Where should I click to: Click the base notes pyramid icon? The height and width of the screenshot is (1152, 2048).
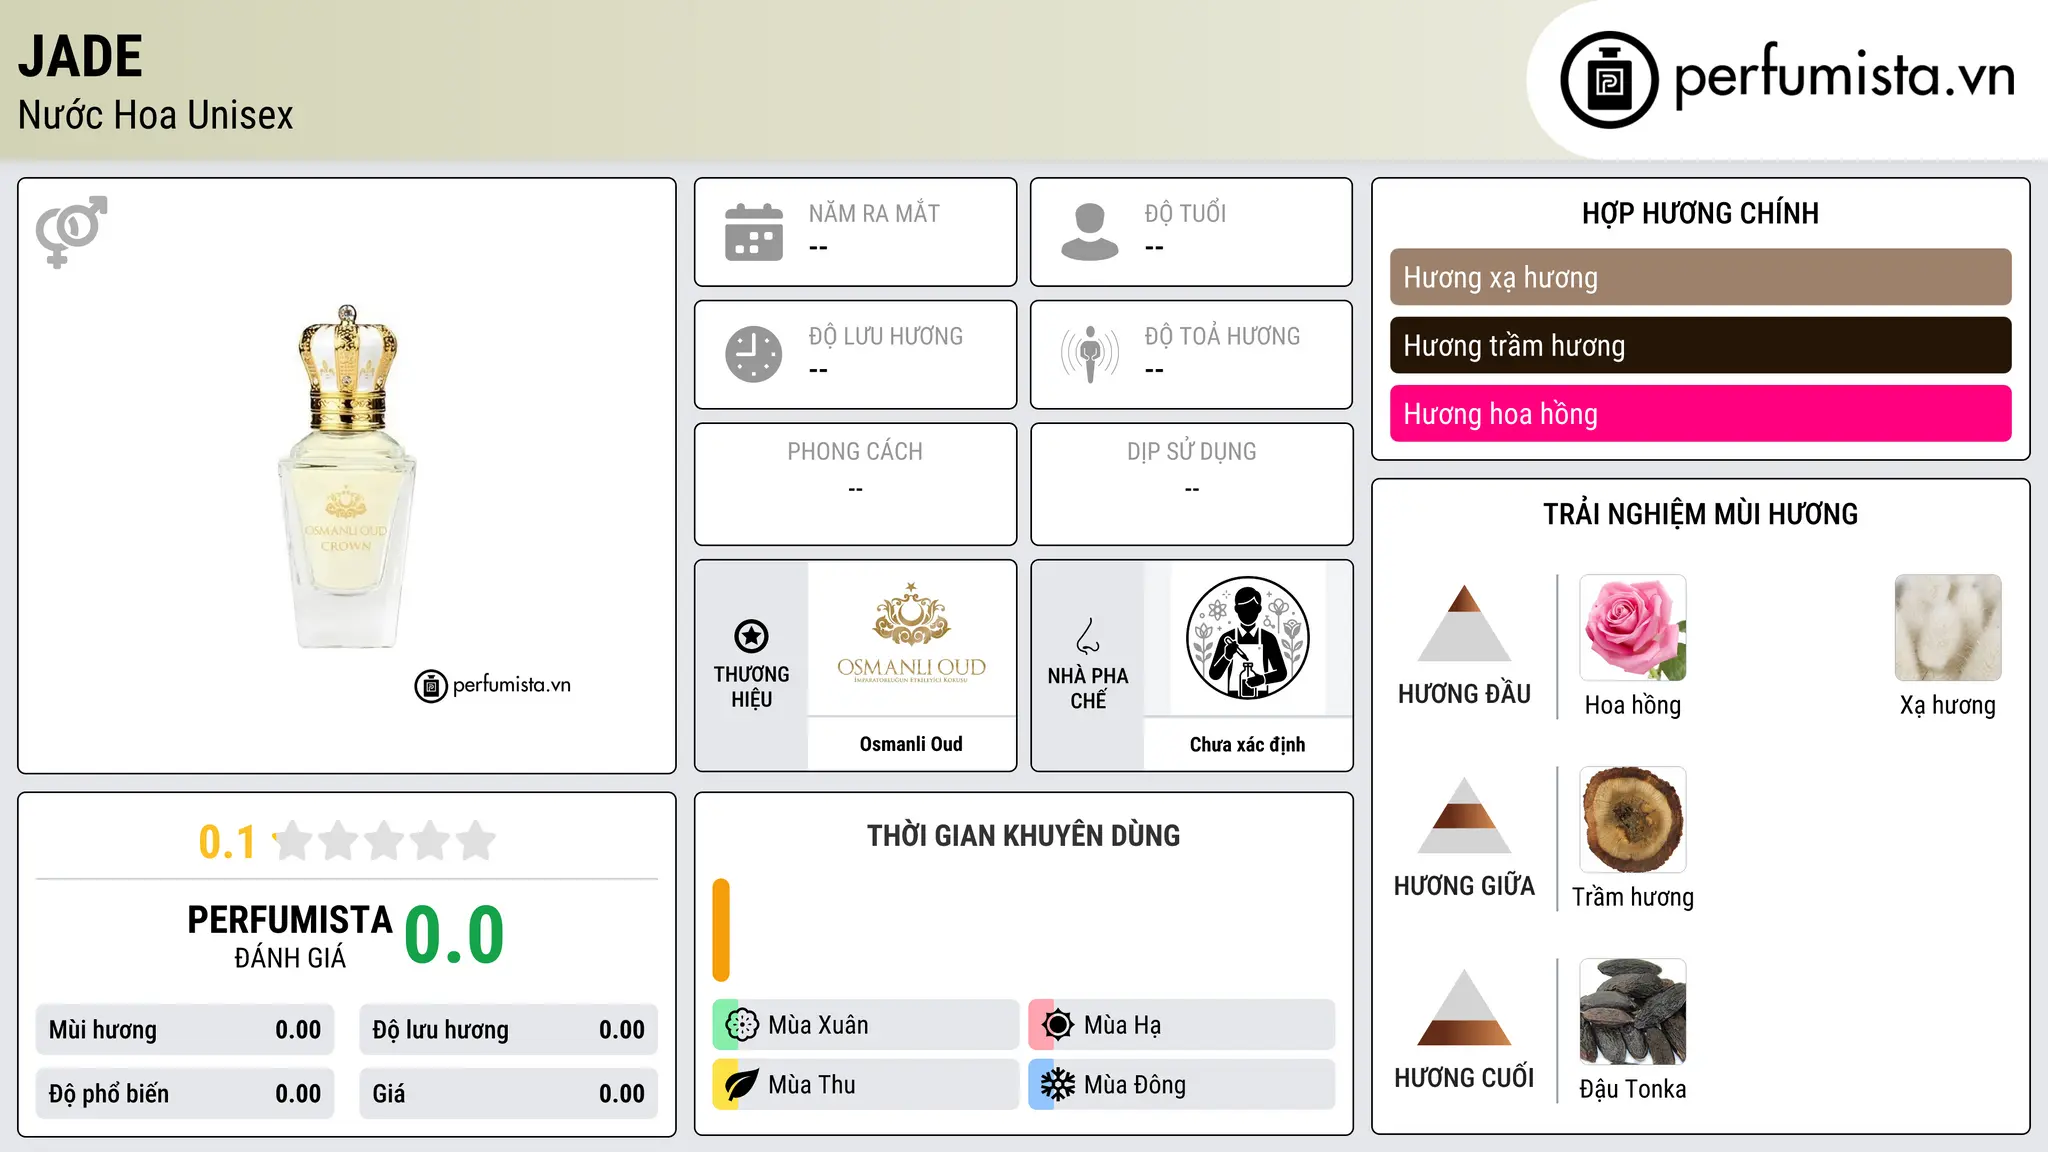tap(1464, 1007)
